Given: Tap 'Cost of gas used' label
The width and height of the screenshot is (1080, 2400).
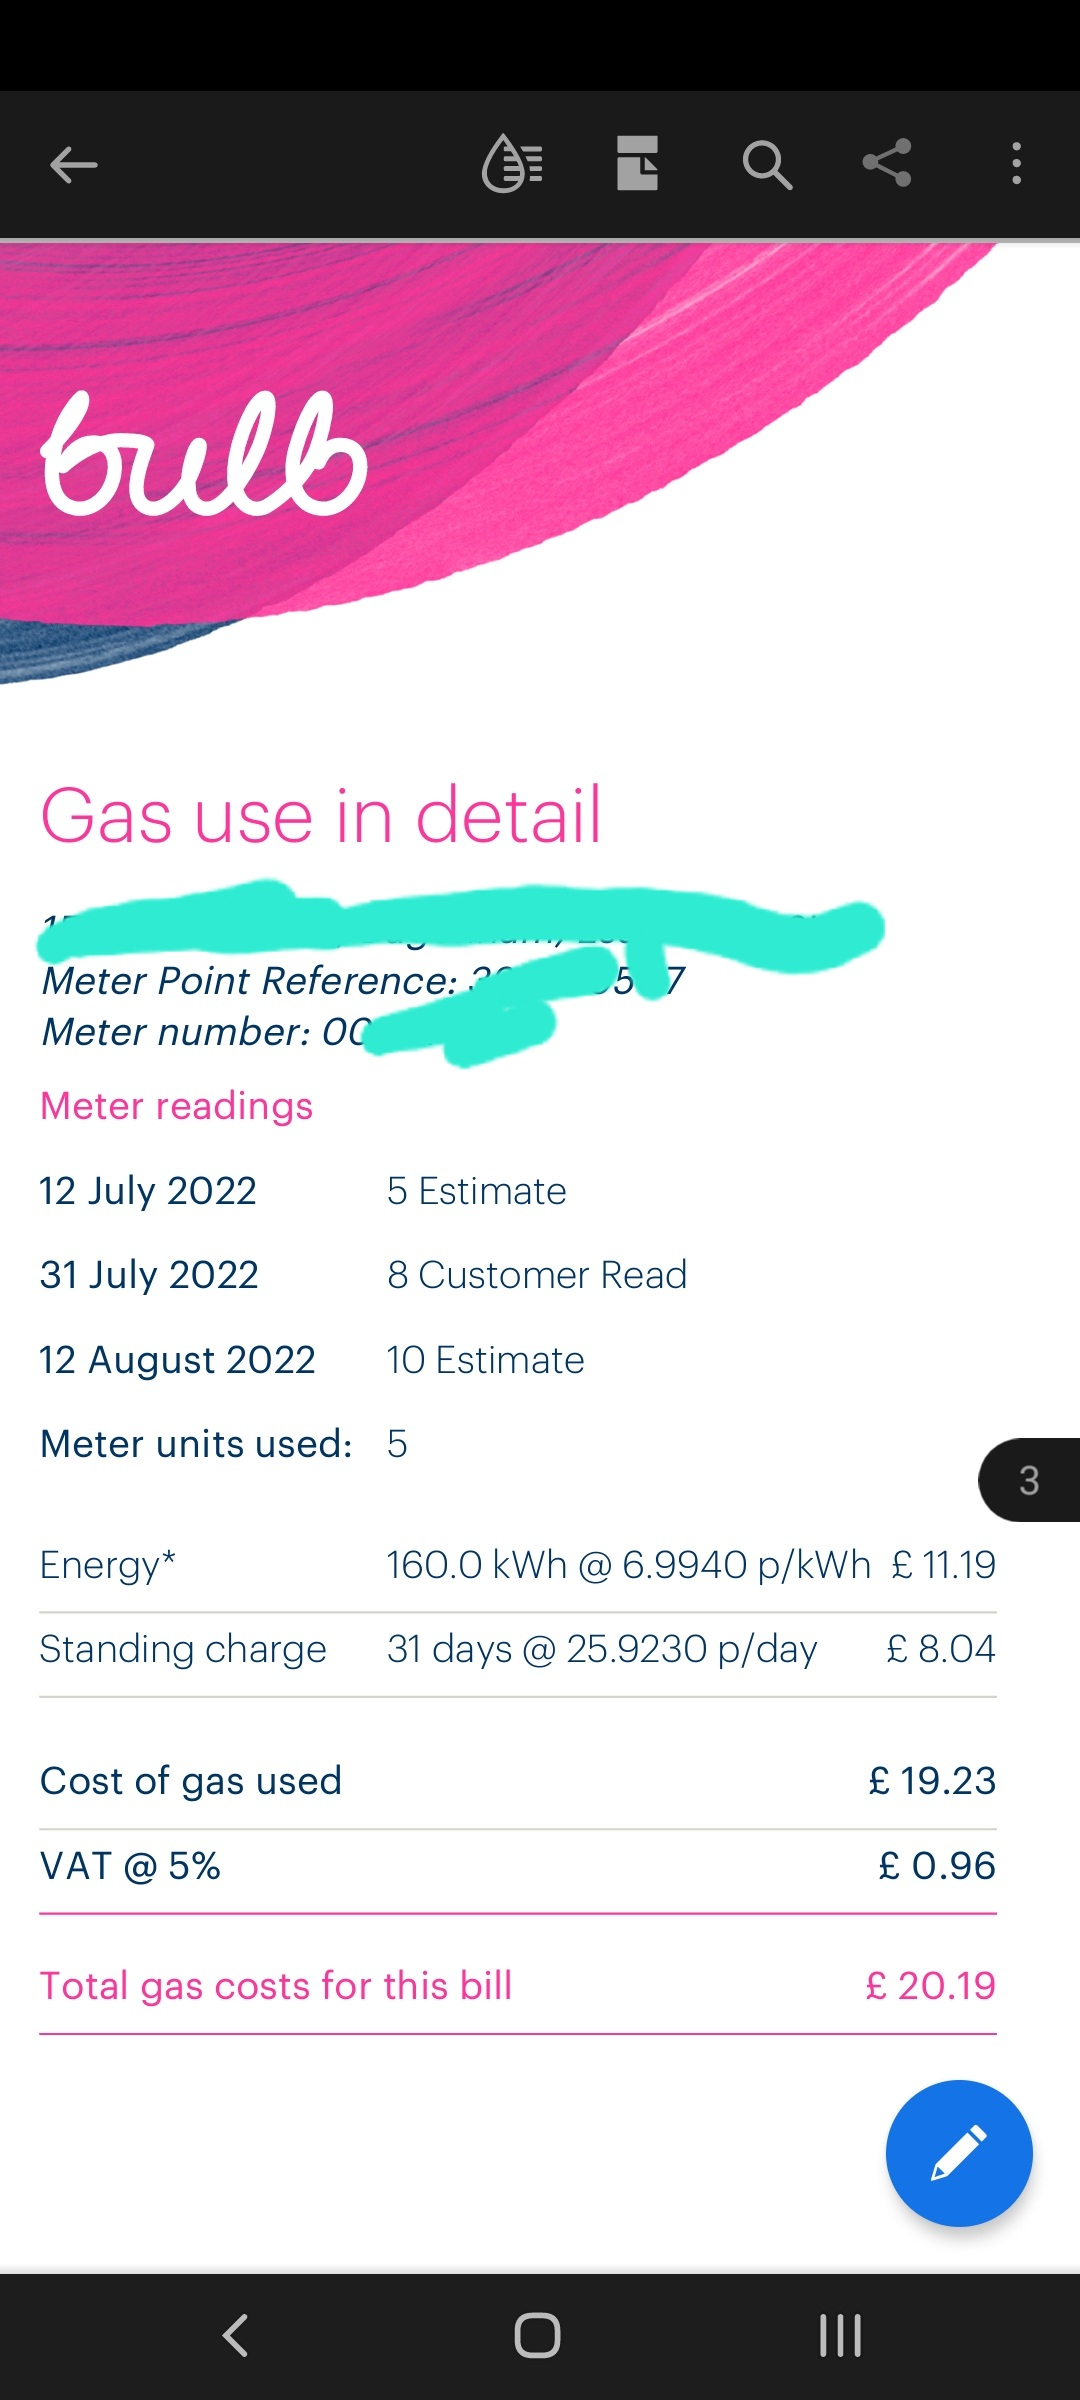Looking at the screenshot, I should pos(191,1781).
